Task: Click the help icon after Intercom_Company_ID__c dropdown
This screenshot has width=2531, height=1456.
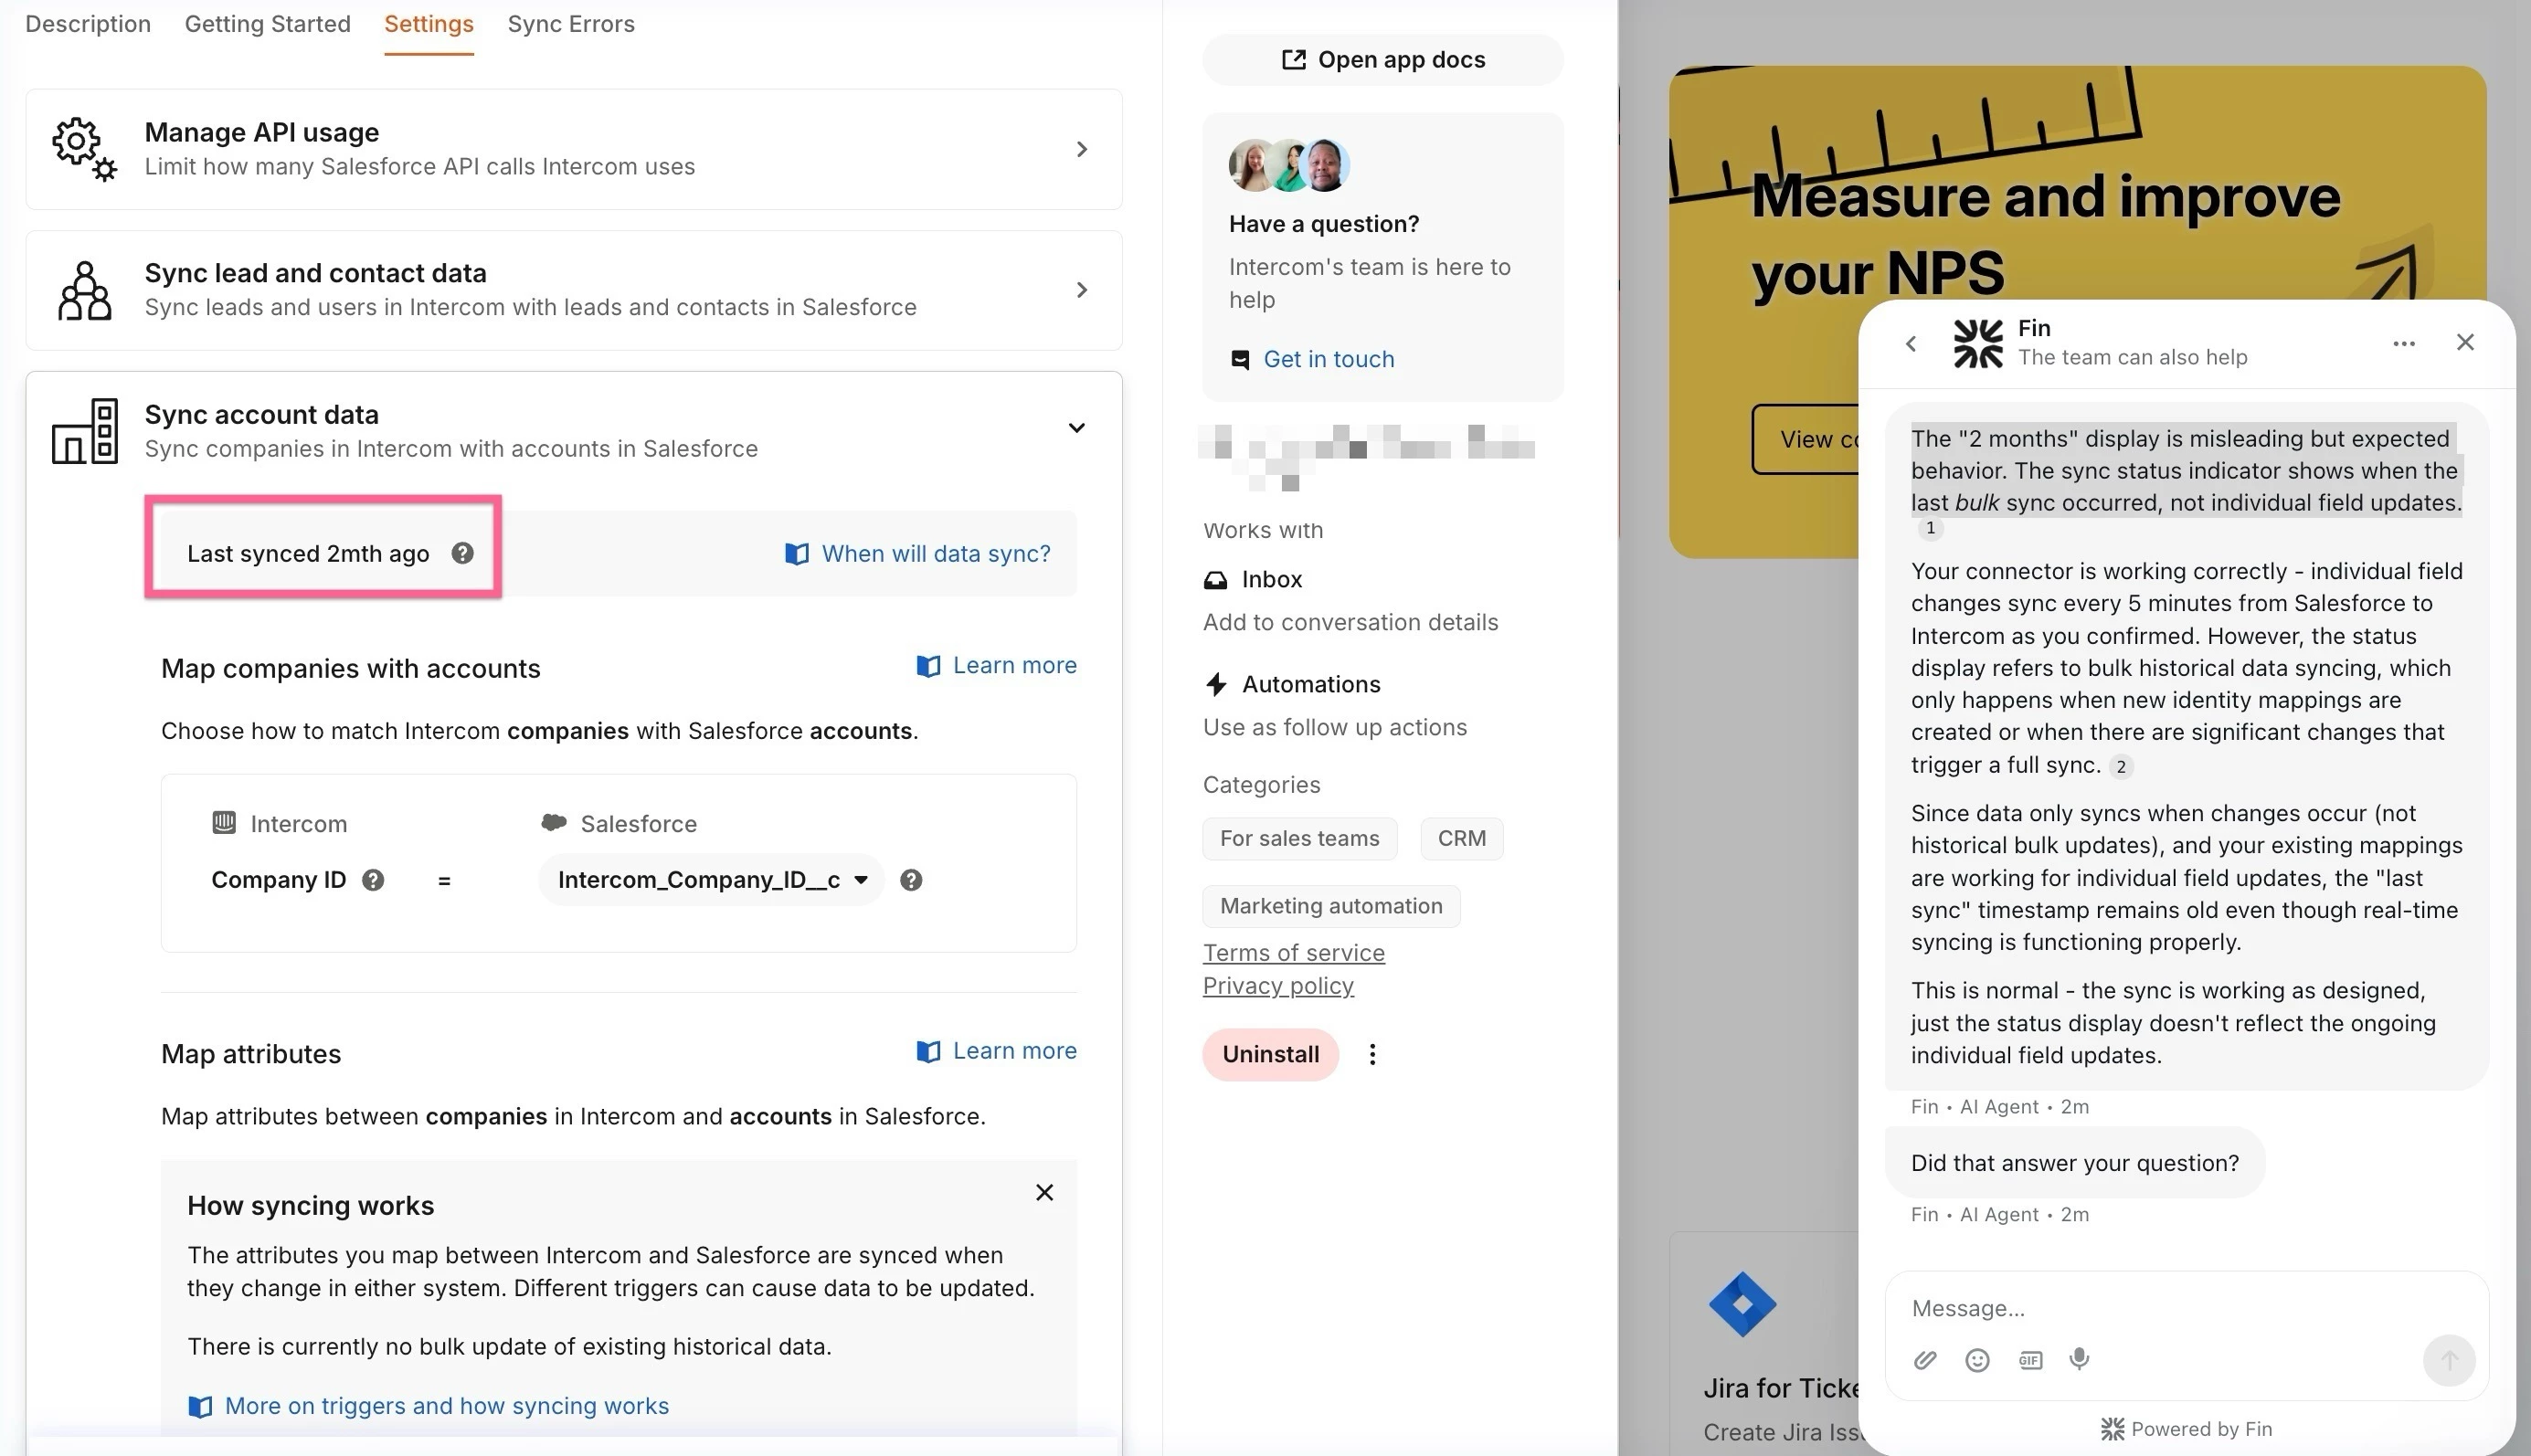Action: point(911,880)
